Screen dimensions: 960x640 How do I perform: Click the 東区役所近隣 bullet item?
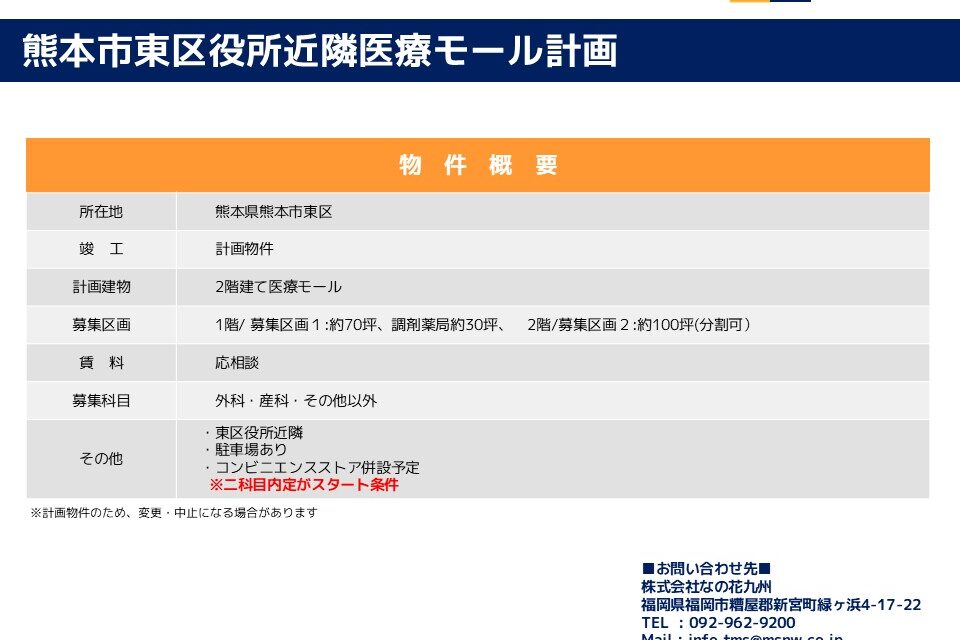258,433
